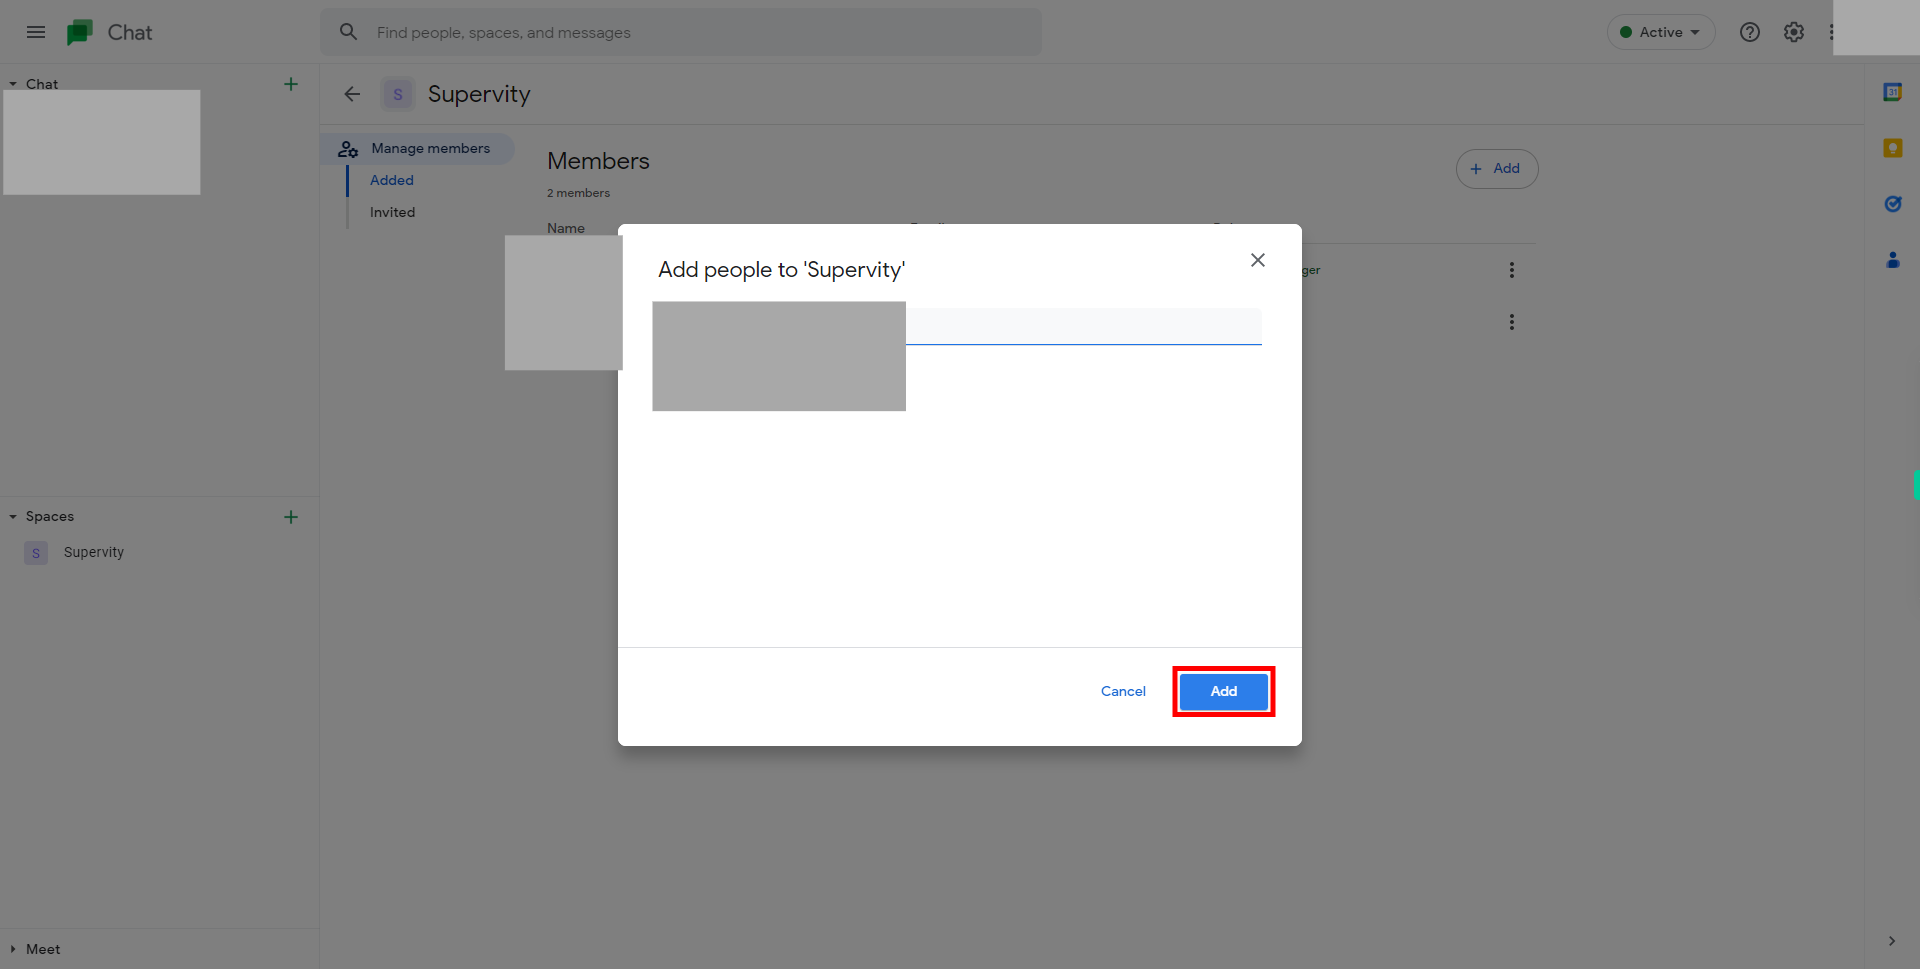This screenshot has height=969, width=1920.
Task: Create a new space with the plus icon
Action: [291, 517]
